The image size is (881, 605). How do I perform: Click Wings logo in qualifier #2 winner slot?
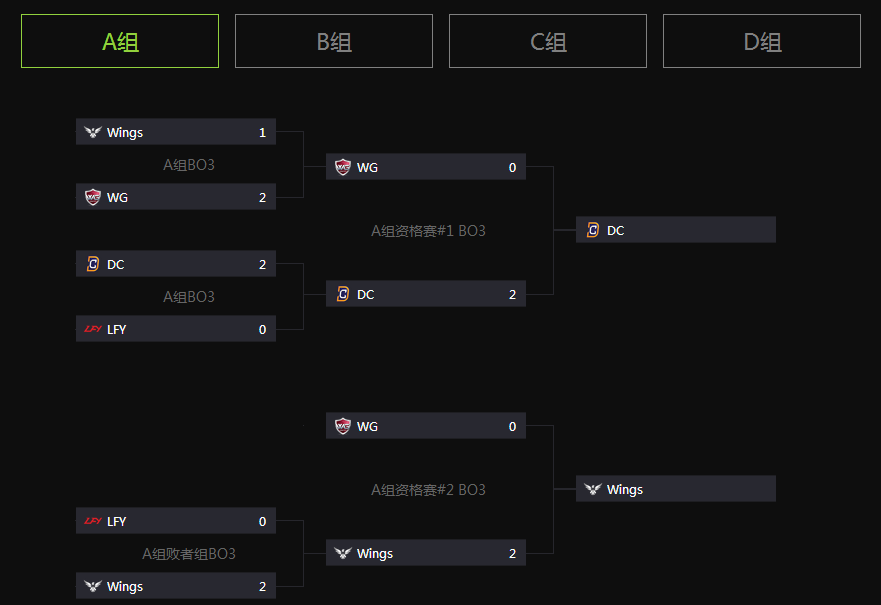tap(593, 489)
